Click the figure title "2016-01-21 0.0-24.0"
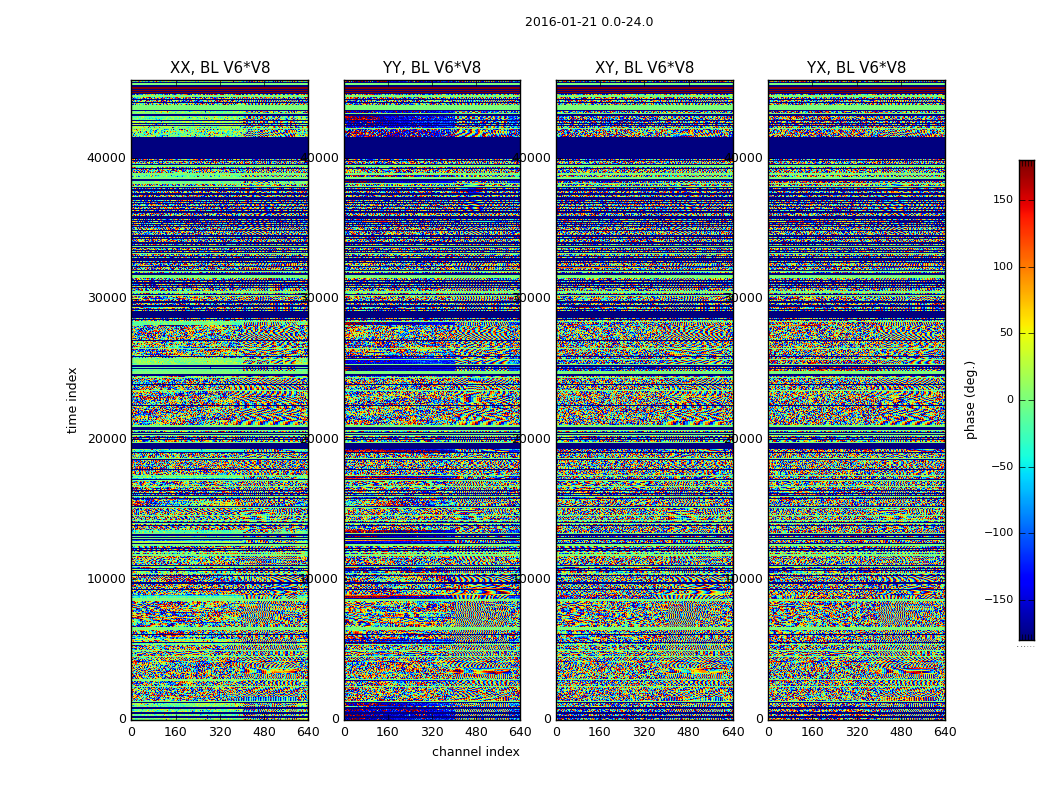 589,22
